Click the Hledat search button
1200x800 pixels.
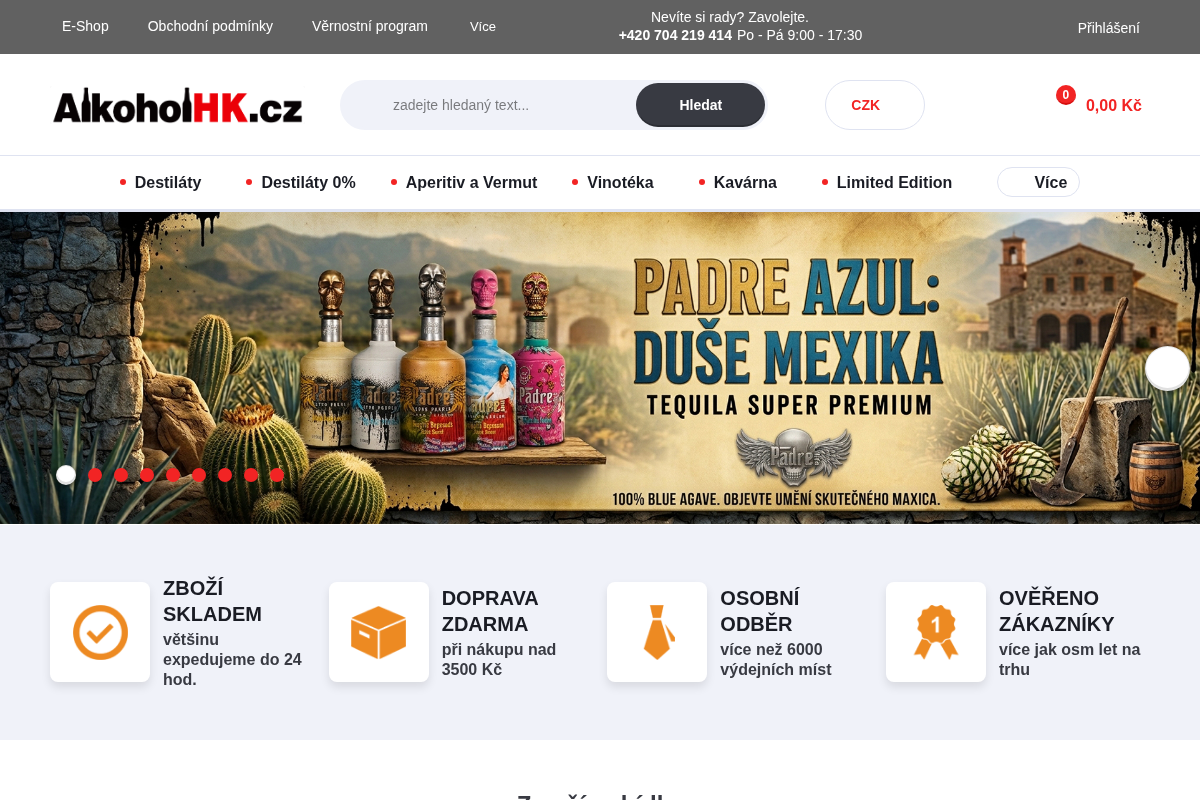(700, 105)
